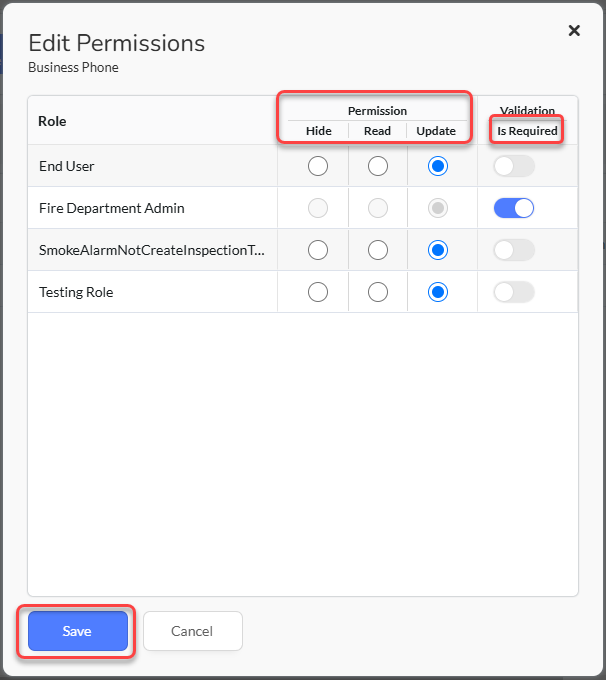Click the Is Required column header
The image size is (606, 680).
[527, 131]
